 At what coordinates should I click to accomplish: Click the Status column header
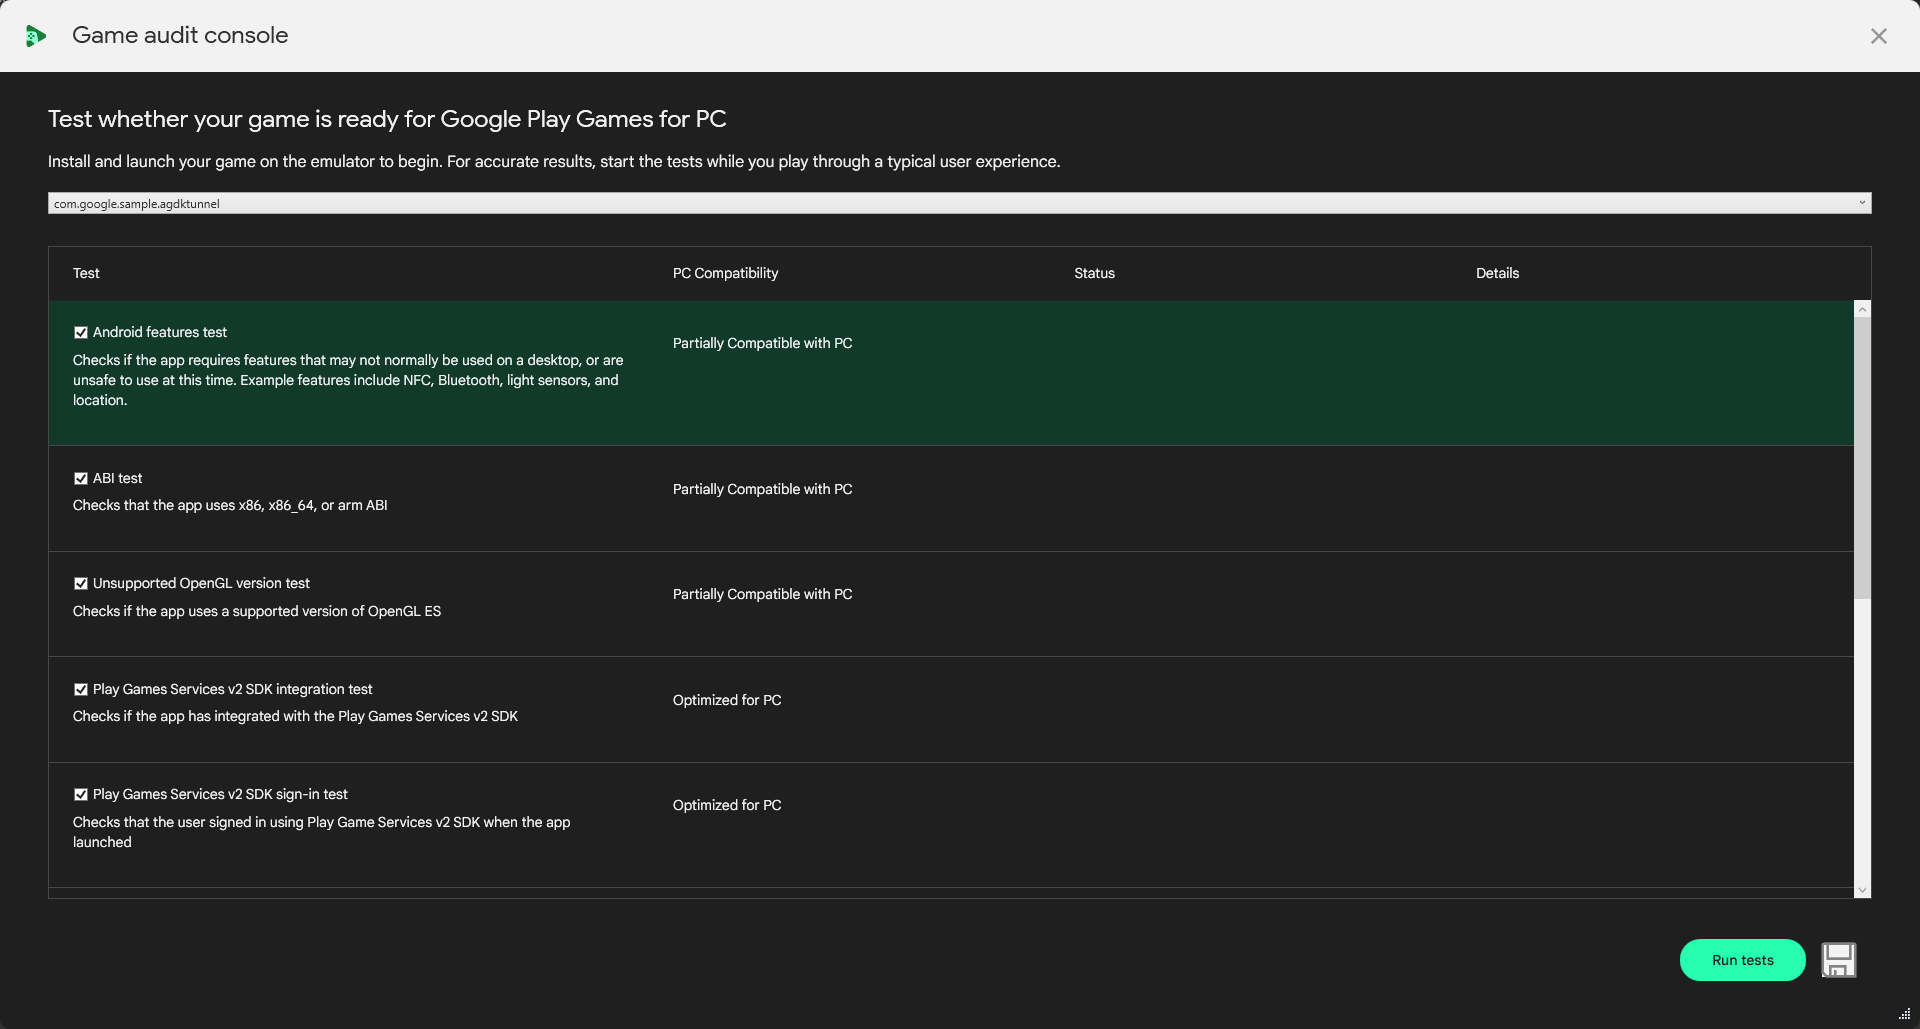coord(1093,273)
